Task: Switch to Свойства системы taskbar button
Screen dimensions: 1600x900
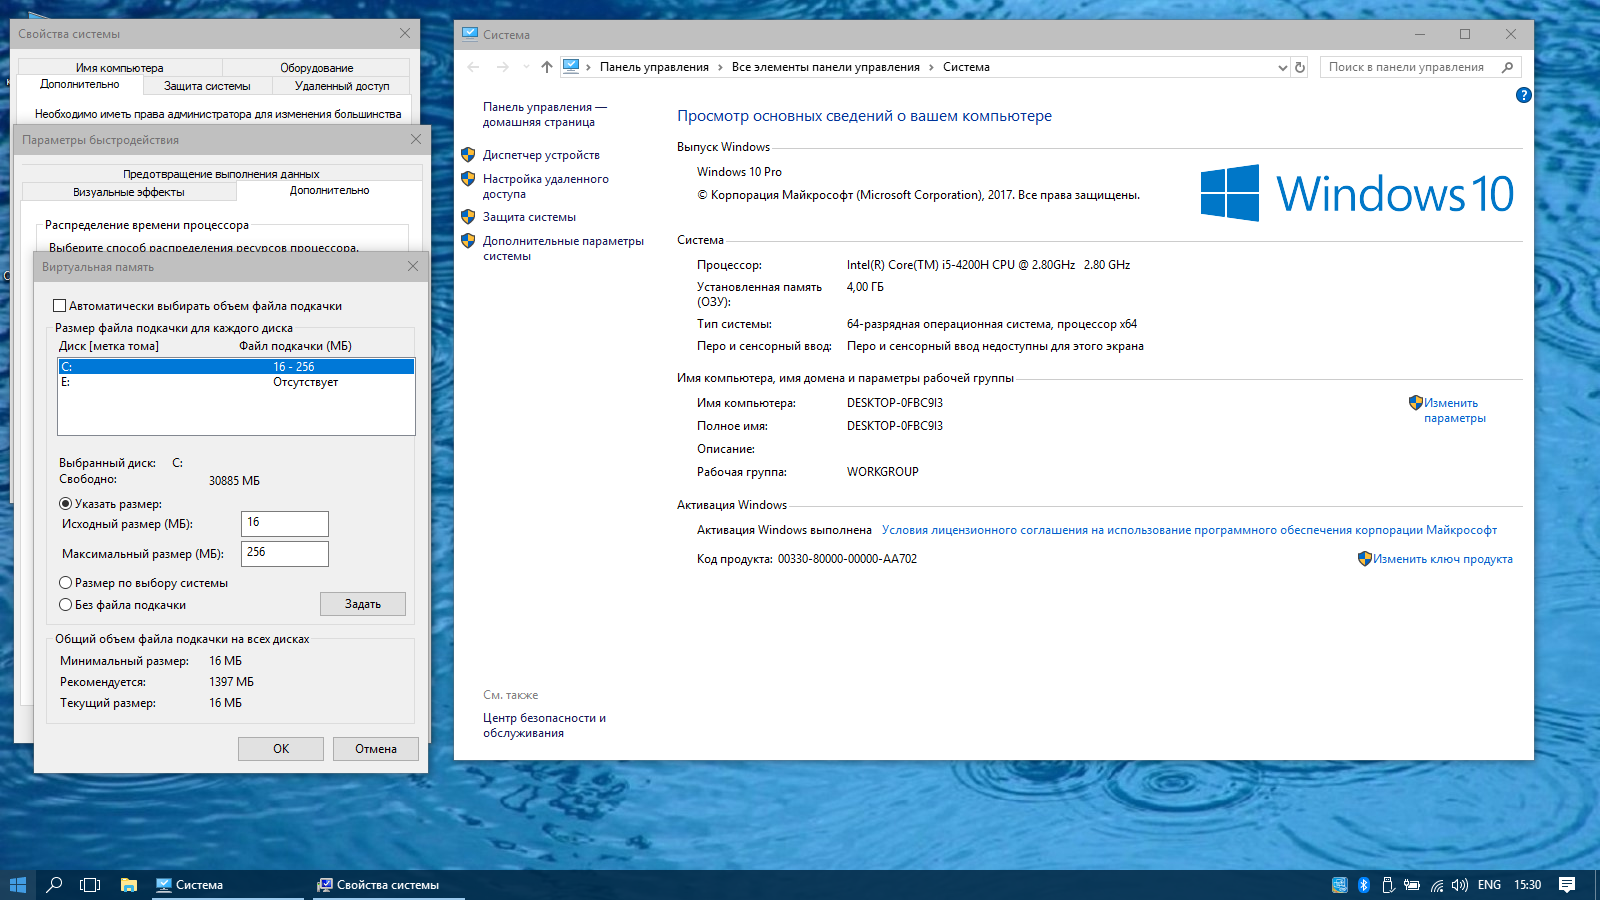Action: [390, 885]
